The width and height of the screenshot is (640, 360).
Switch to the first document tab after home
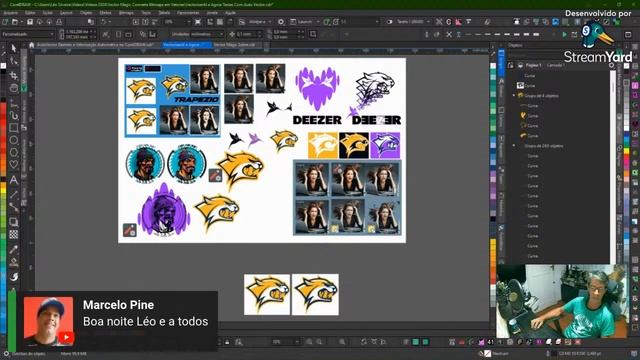pos(95,45)
